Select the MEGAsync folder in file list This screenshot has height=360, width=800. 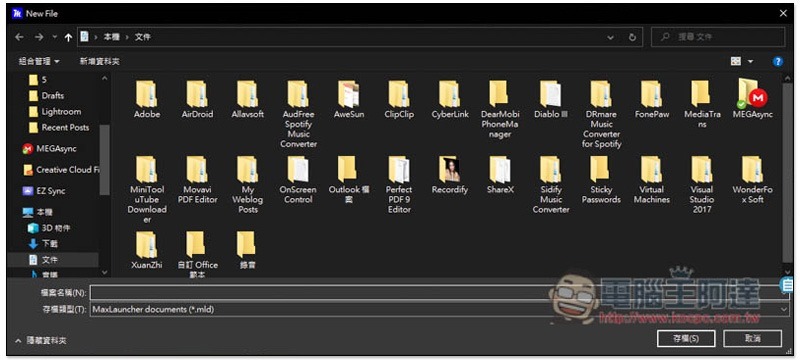pyautogui.click(x=753, y=99)
